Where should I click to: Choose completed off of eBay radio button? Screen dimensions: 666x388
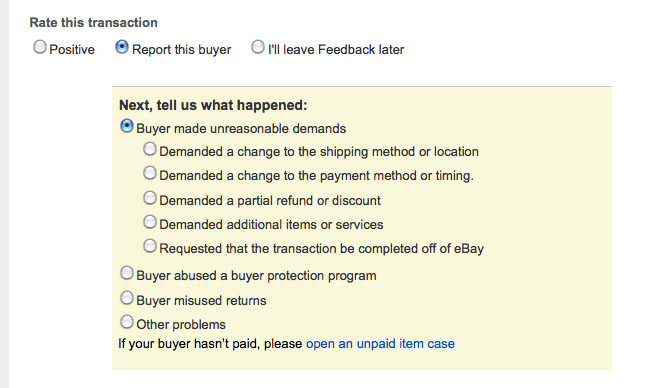point(150,246)
